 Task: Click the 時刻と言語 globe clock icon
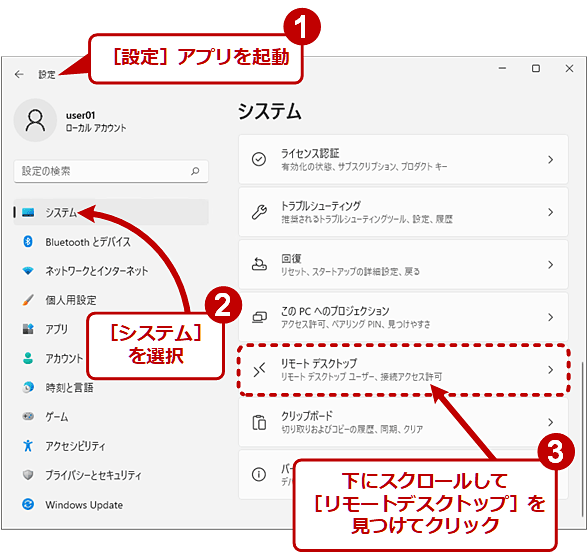coord(28,387)
